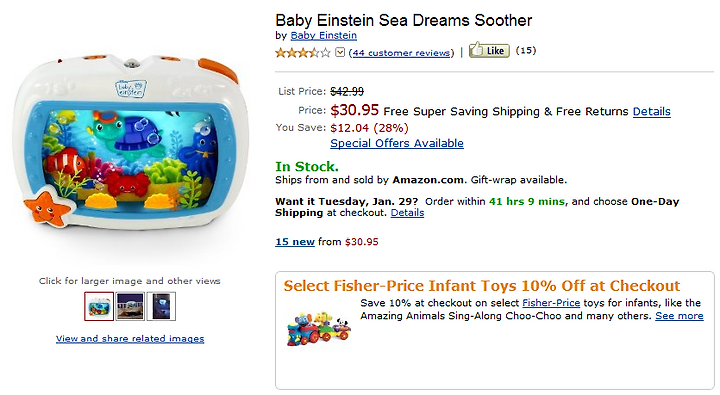Select the first product thumbnail
This screenshot has height=395, width=720.
[99, 306]
